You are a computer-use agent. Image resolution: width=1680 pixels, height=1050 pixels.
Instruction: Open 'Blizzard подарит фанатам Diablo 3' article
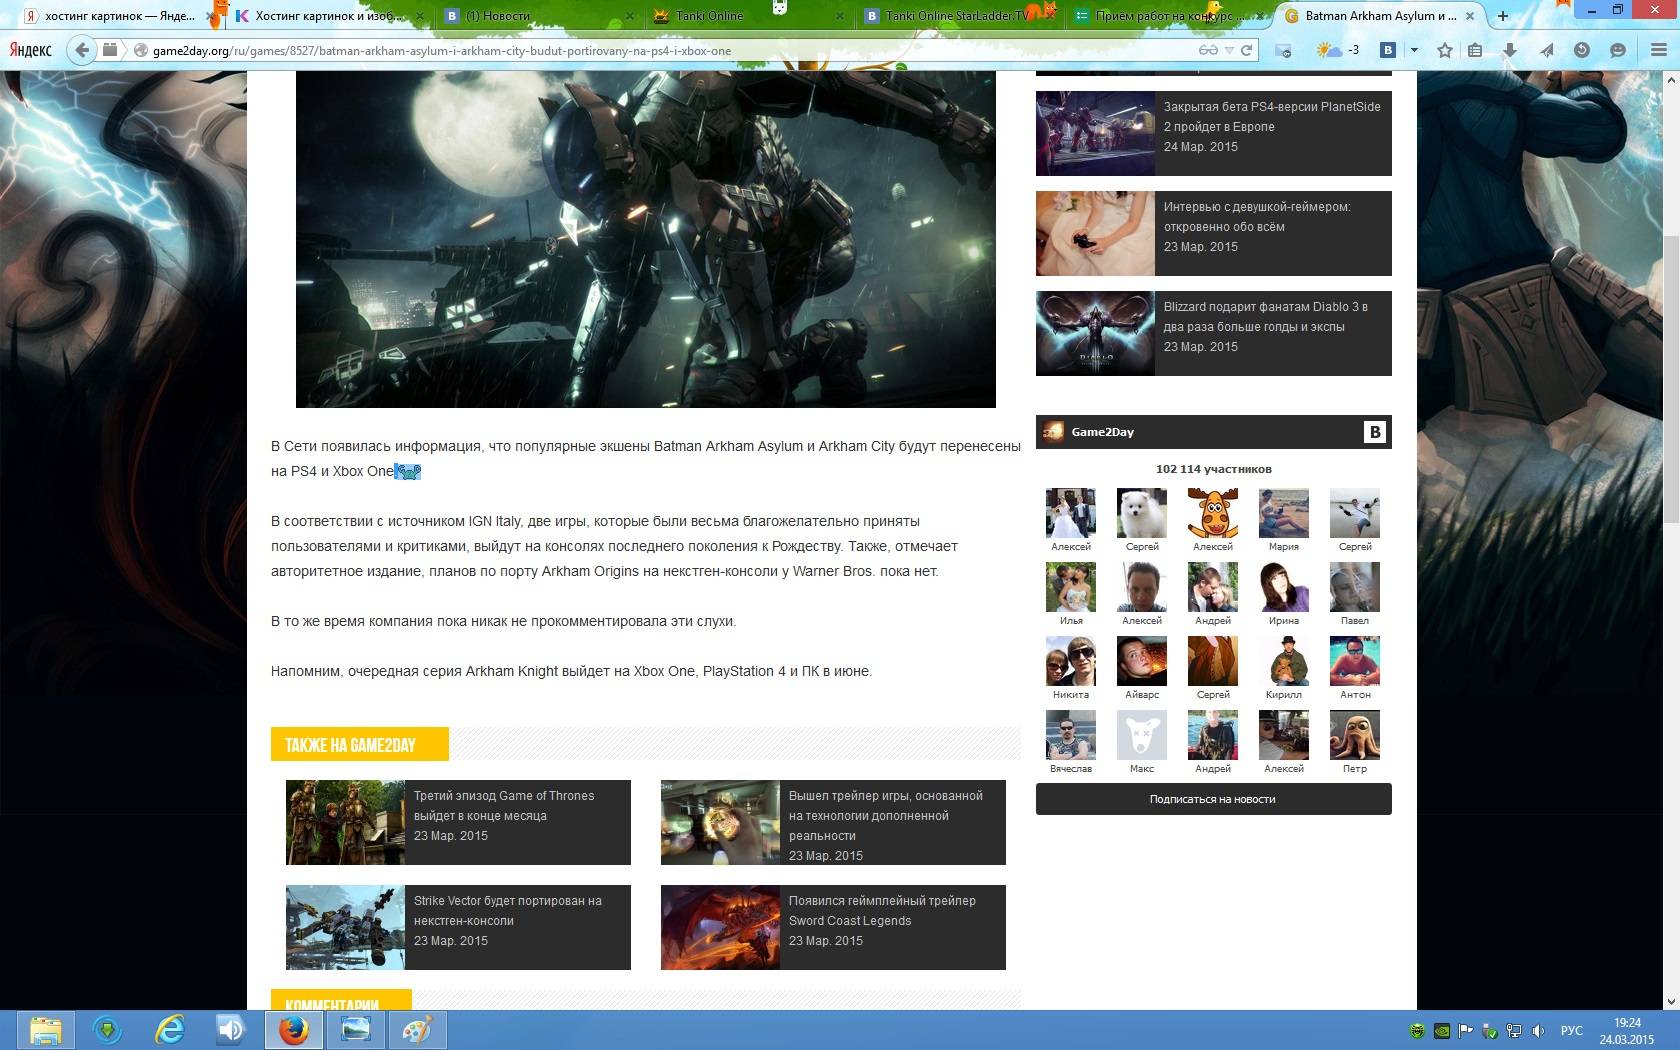point(1265,317)
